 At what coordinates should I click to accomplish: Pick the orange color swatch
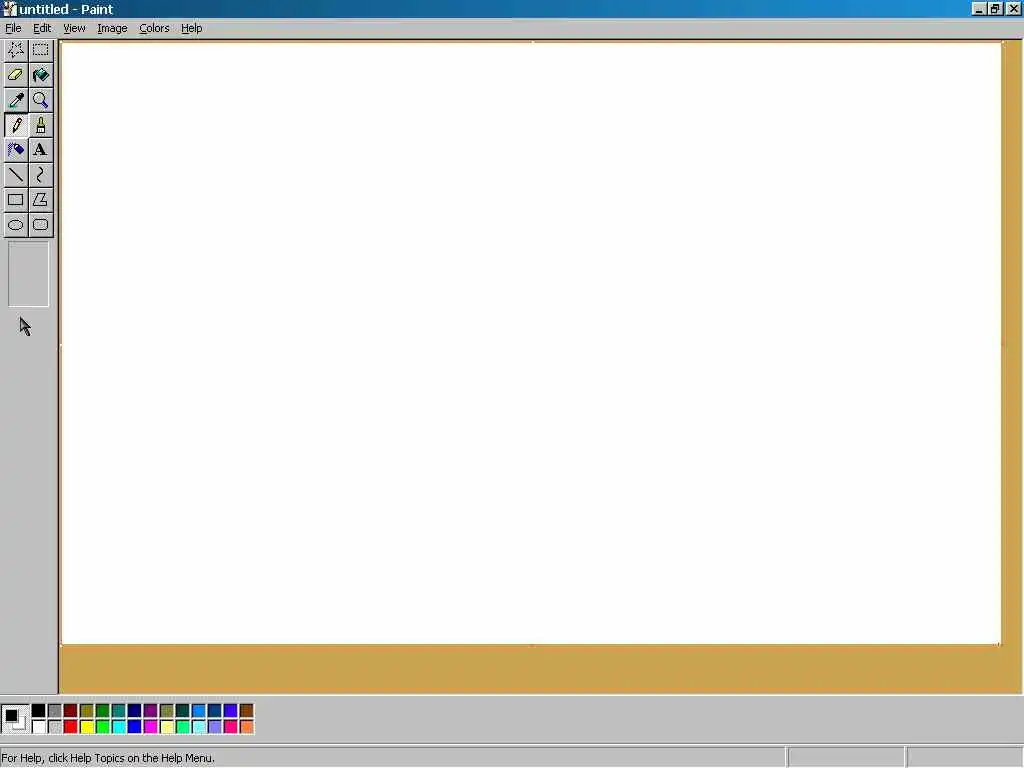247,727
